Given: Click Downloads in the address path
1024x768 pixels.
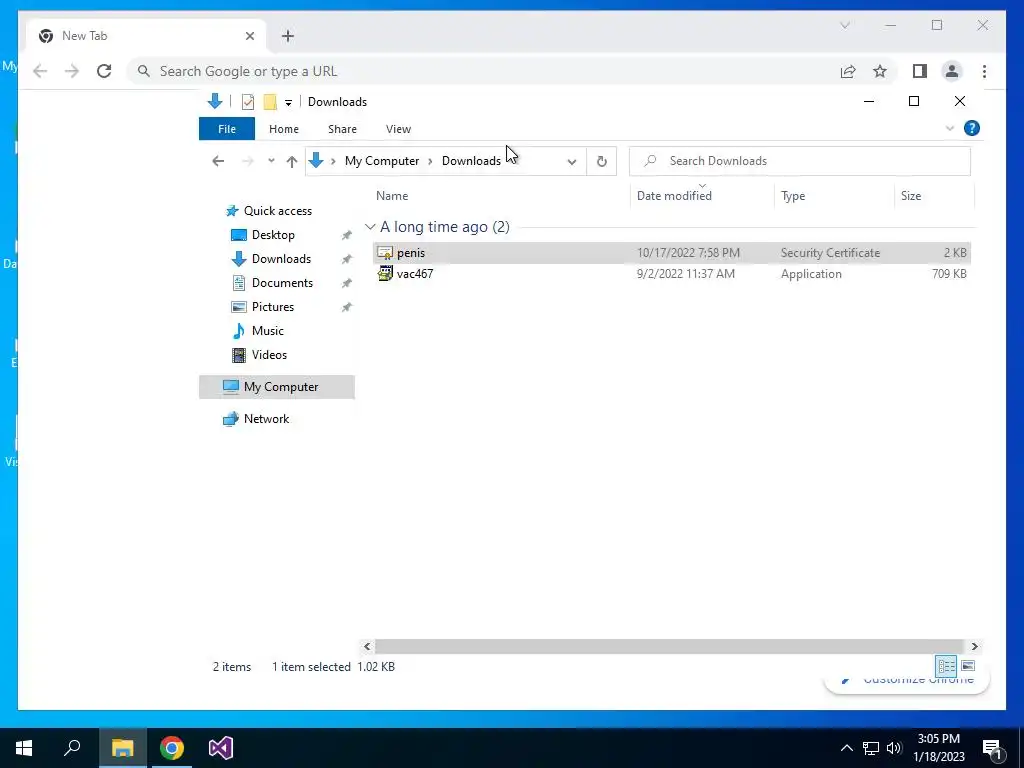Looking at the screenshot, I should click(x=471, y=161).
